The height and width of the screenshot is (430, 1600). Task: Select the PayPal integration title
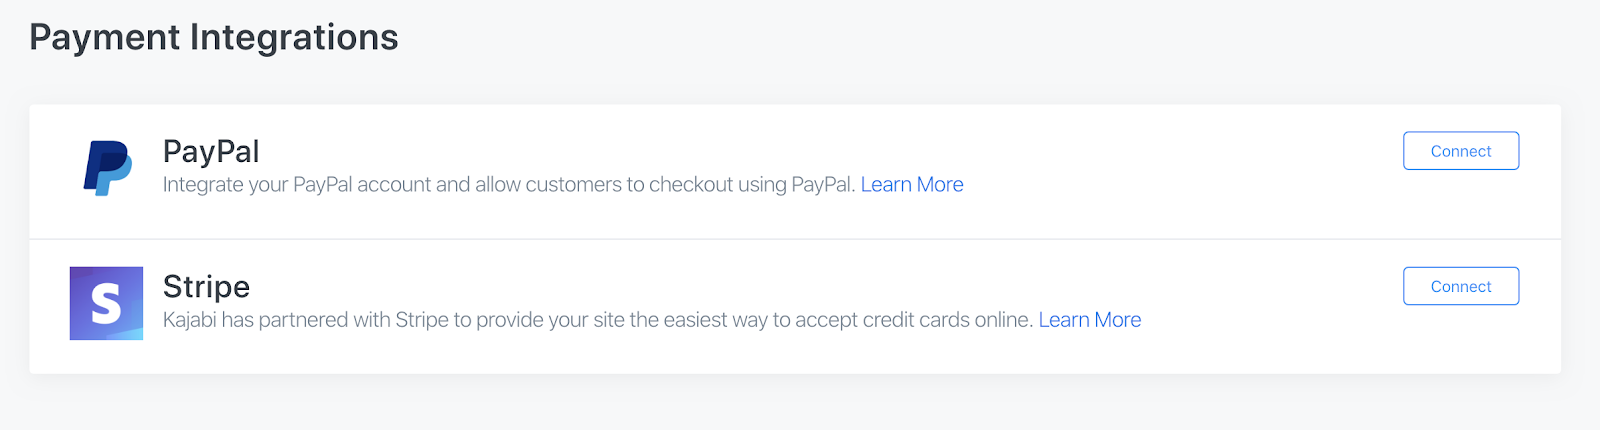[211, 151]
